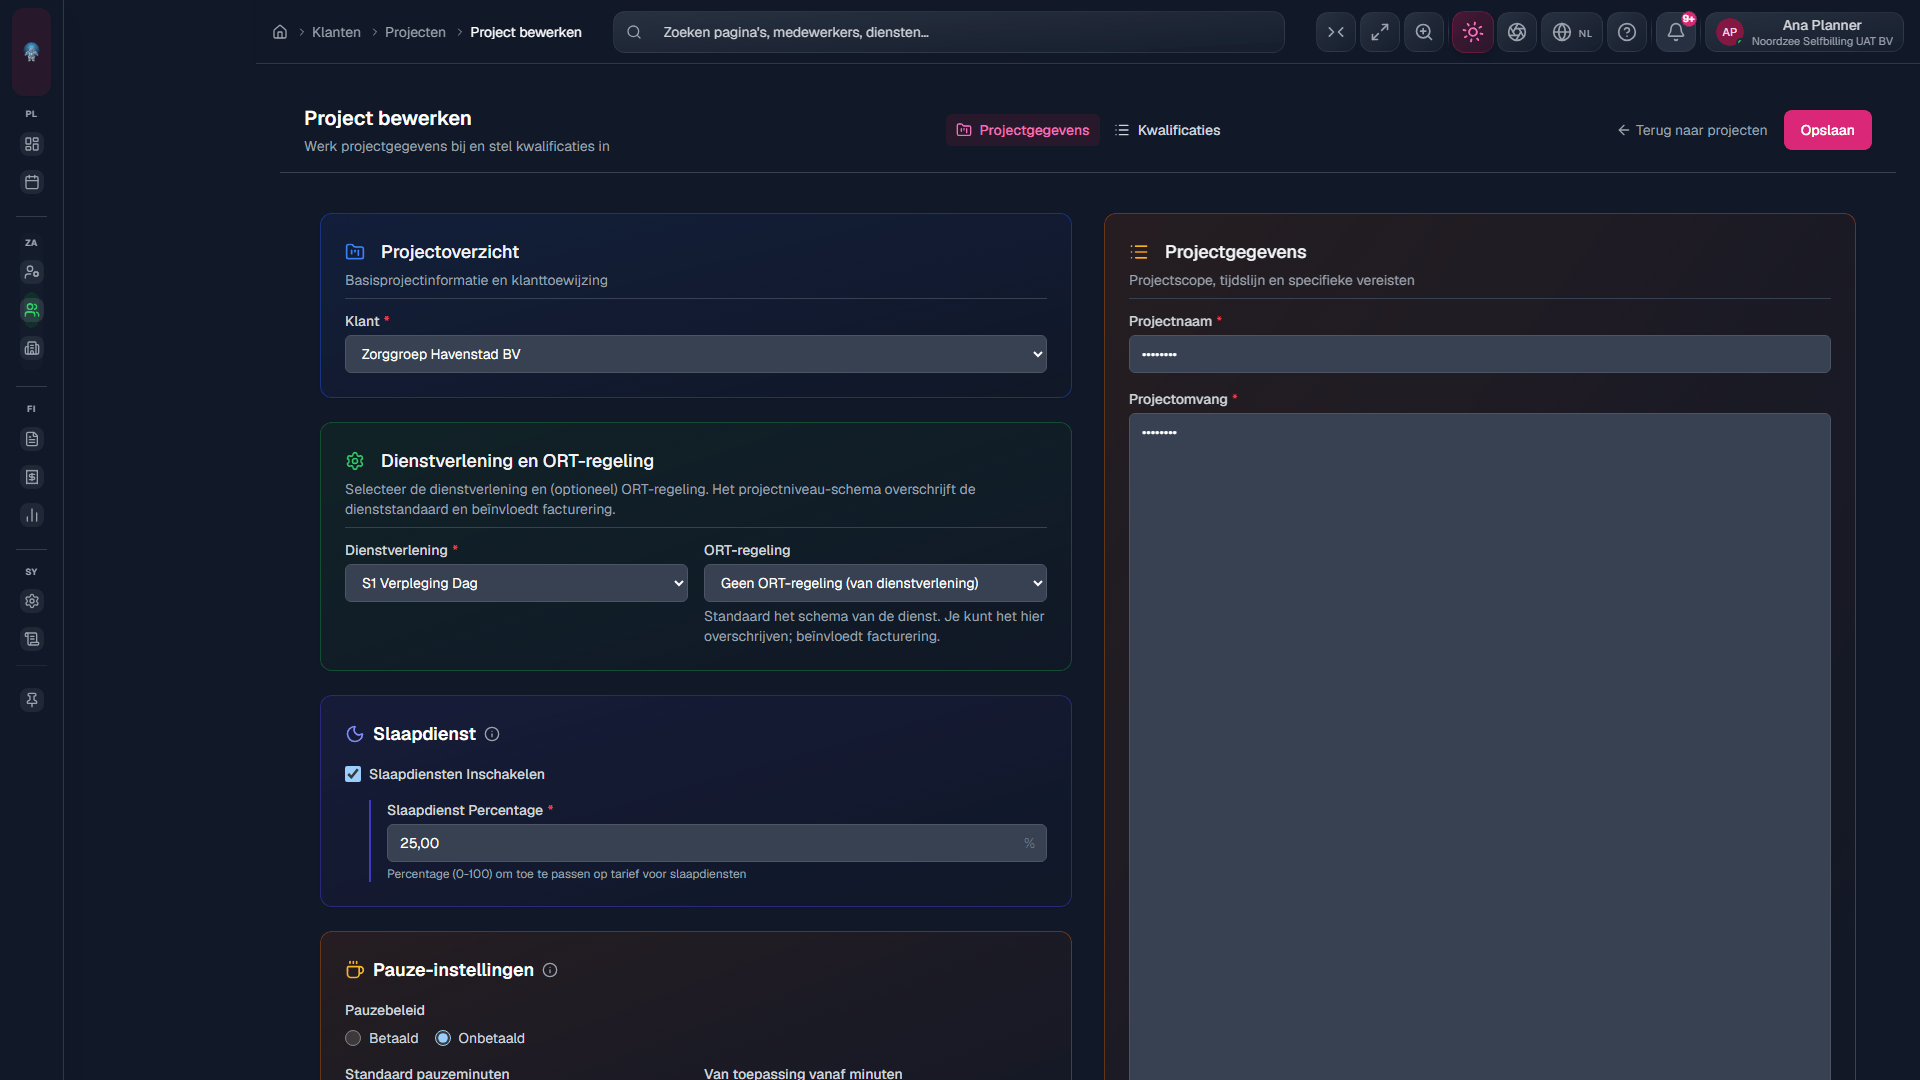This screenshot has width=1920, height=1080.
Task: Open the NL language selector
Action: [x=1572, y=32]
